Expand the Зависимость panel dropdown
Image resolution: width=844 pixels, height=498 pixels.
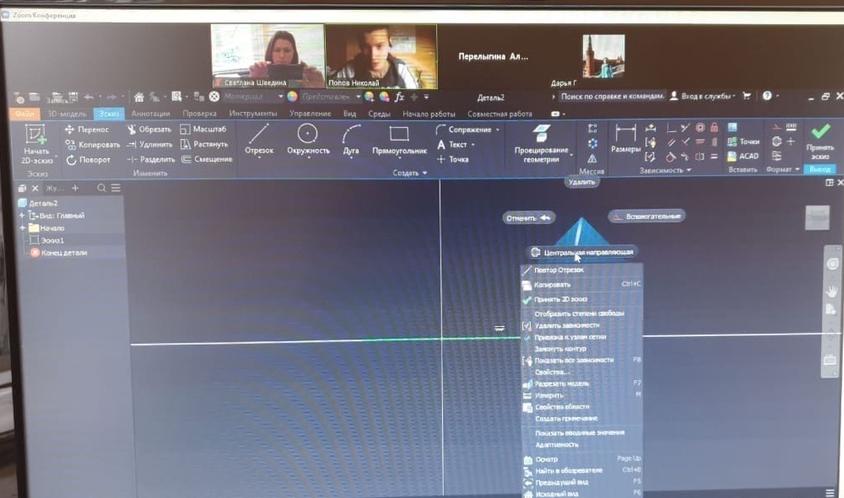(x=665, y=170)
